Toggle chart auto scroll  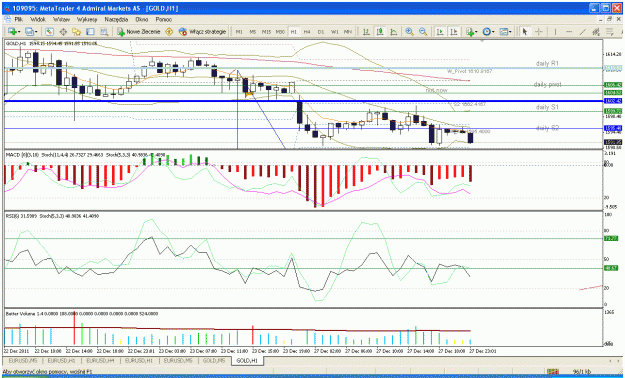click(440, 32)
